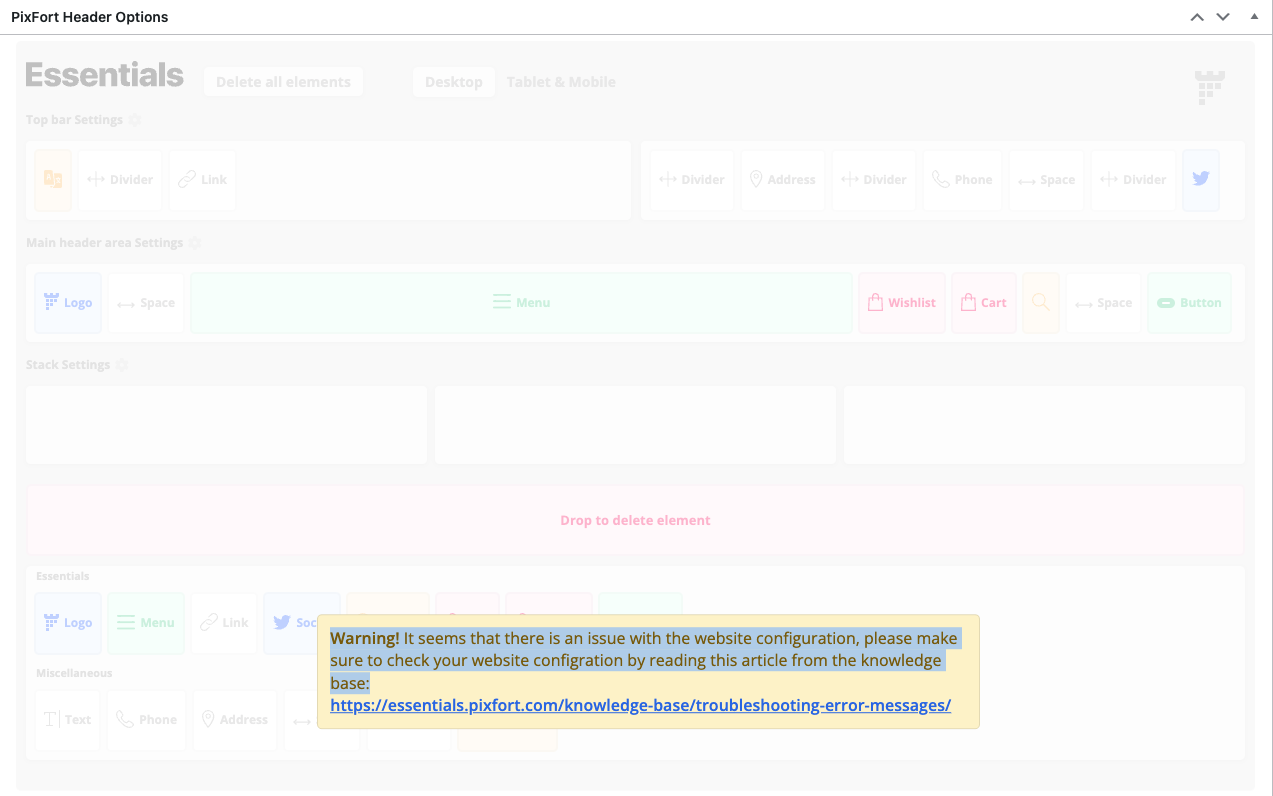Click the Miscellaneous section label

pos(74,673)
